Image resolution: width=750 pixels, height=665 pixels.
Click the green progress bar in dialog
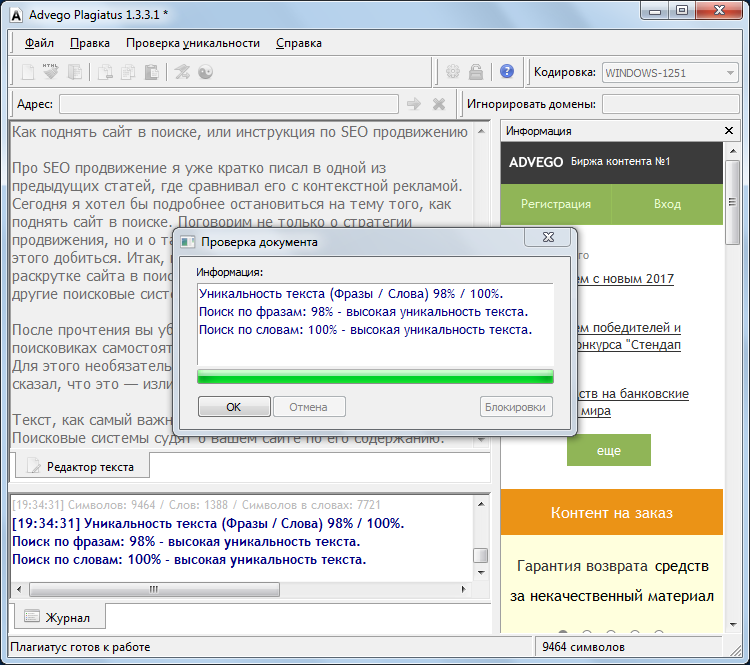pyautogui.click(x=375, y=377)
